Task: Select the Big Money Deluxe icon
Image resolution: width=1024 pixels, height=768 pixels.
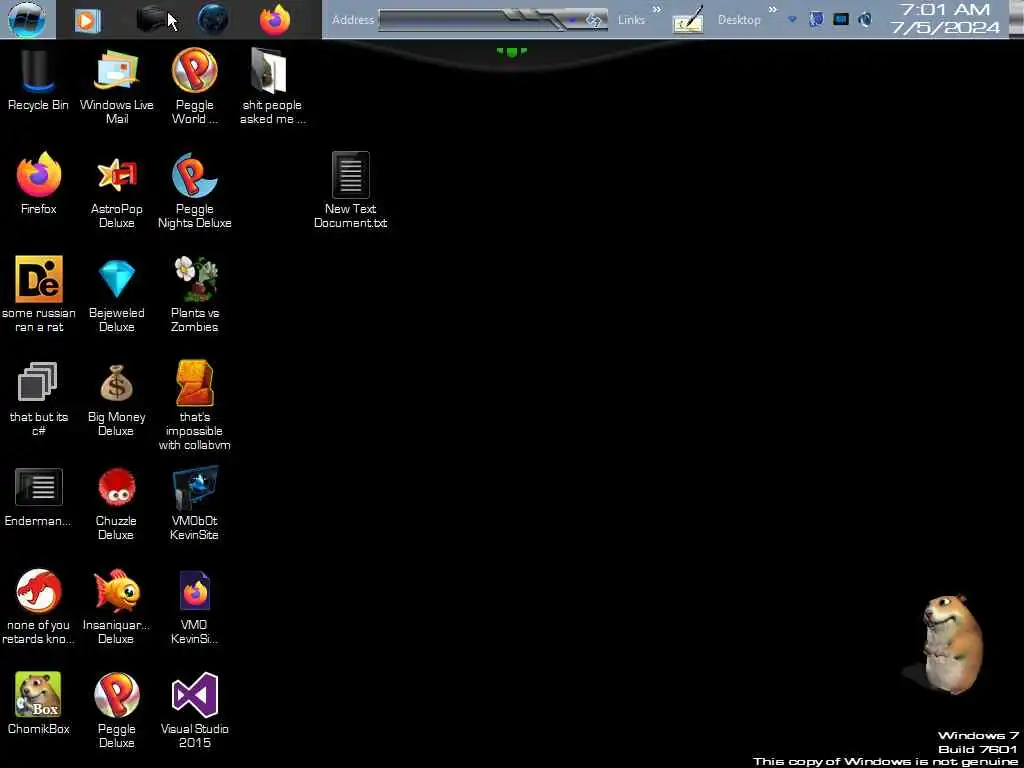Action: click(x=117, y=398)
